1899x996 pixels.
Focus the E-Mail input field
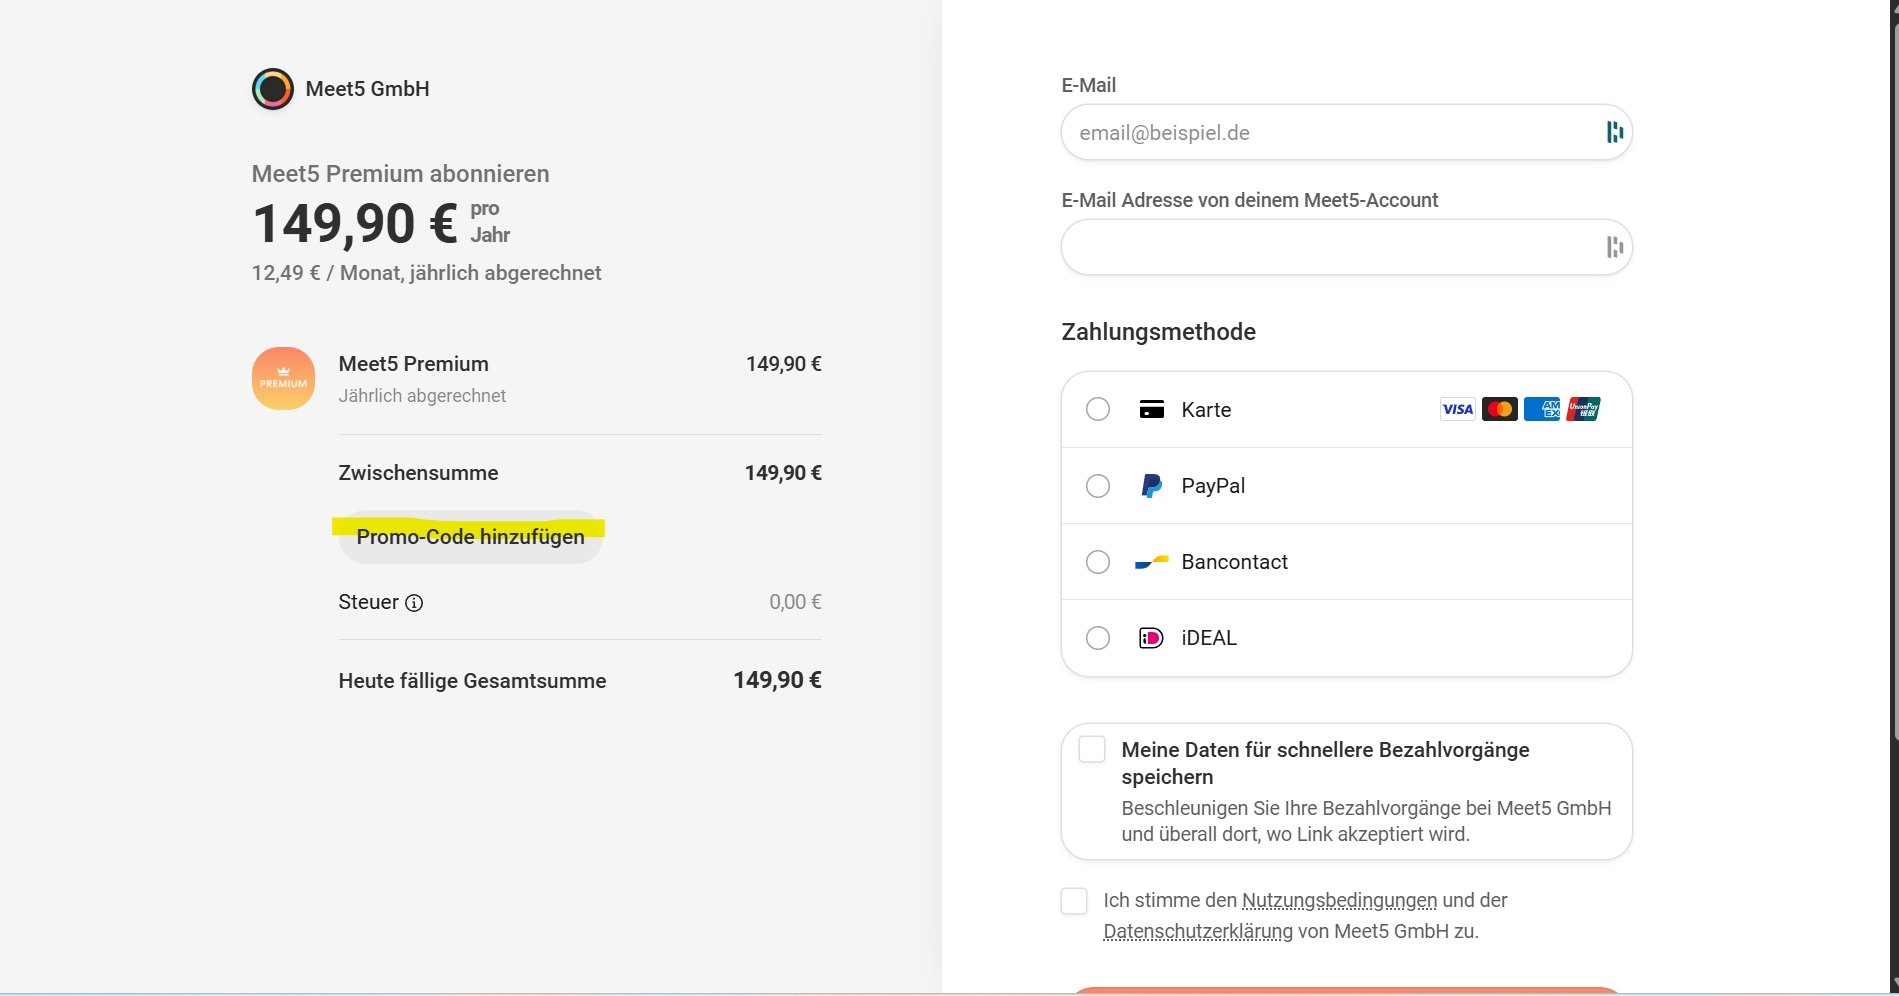[x=1346, y=132]
